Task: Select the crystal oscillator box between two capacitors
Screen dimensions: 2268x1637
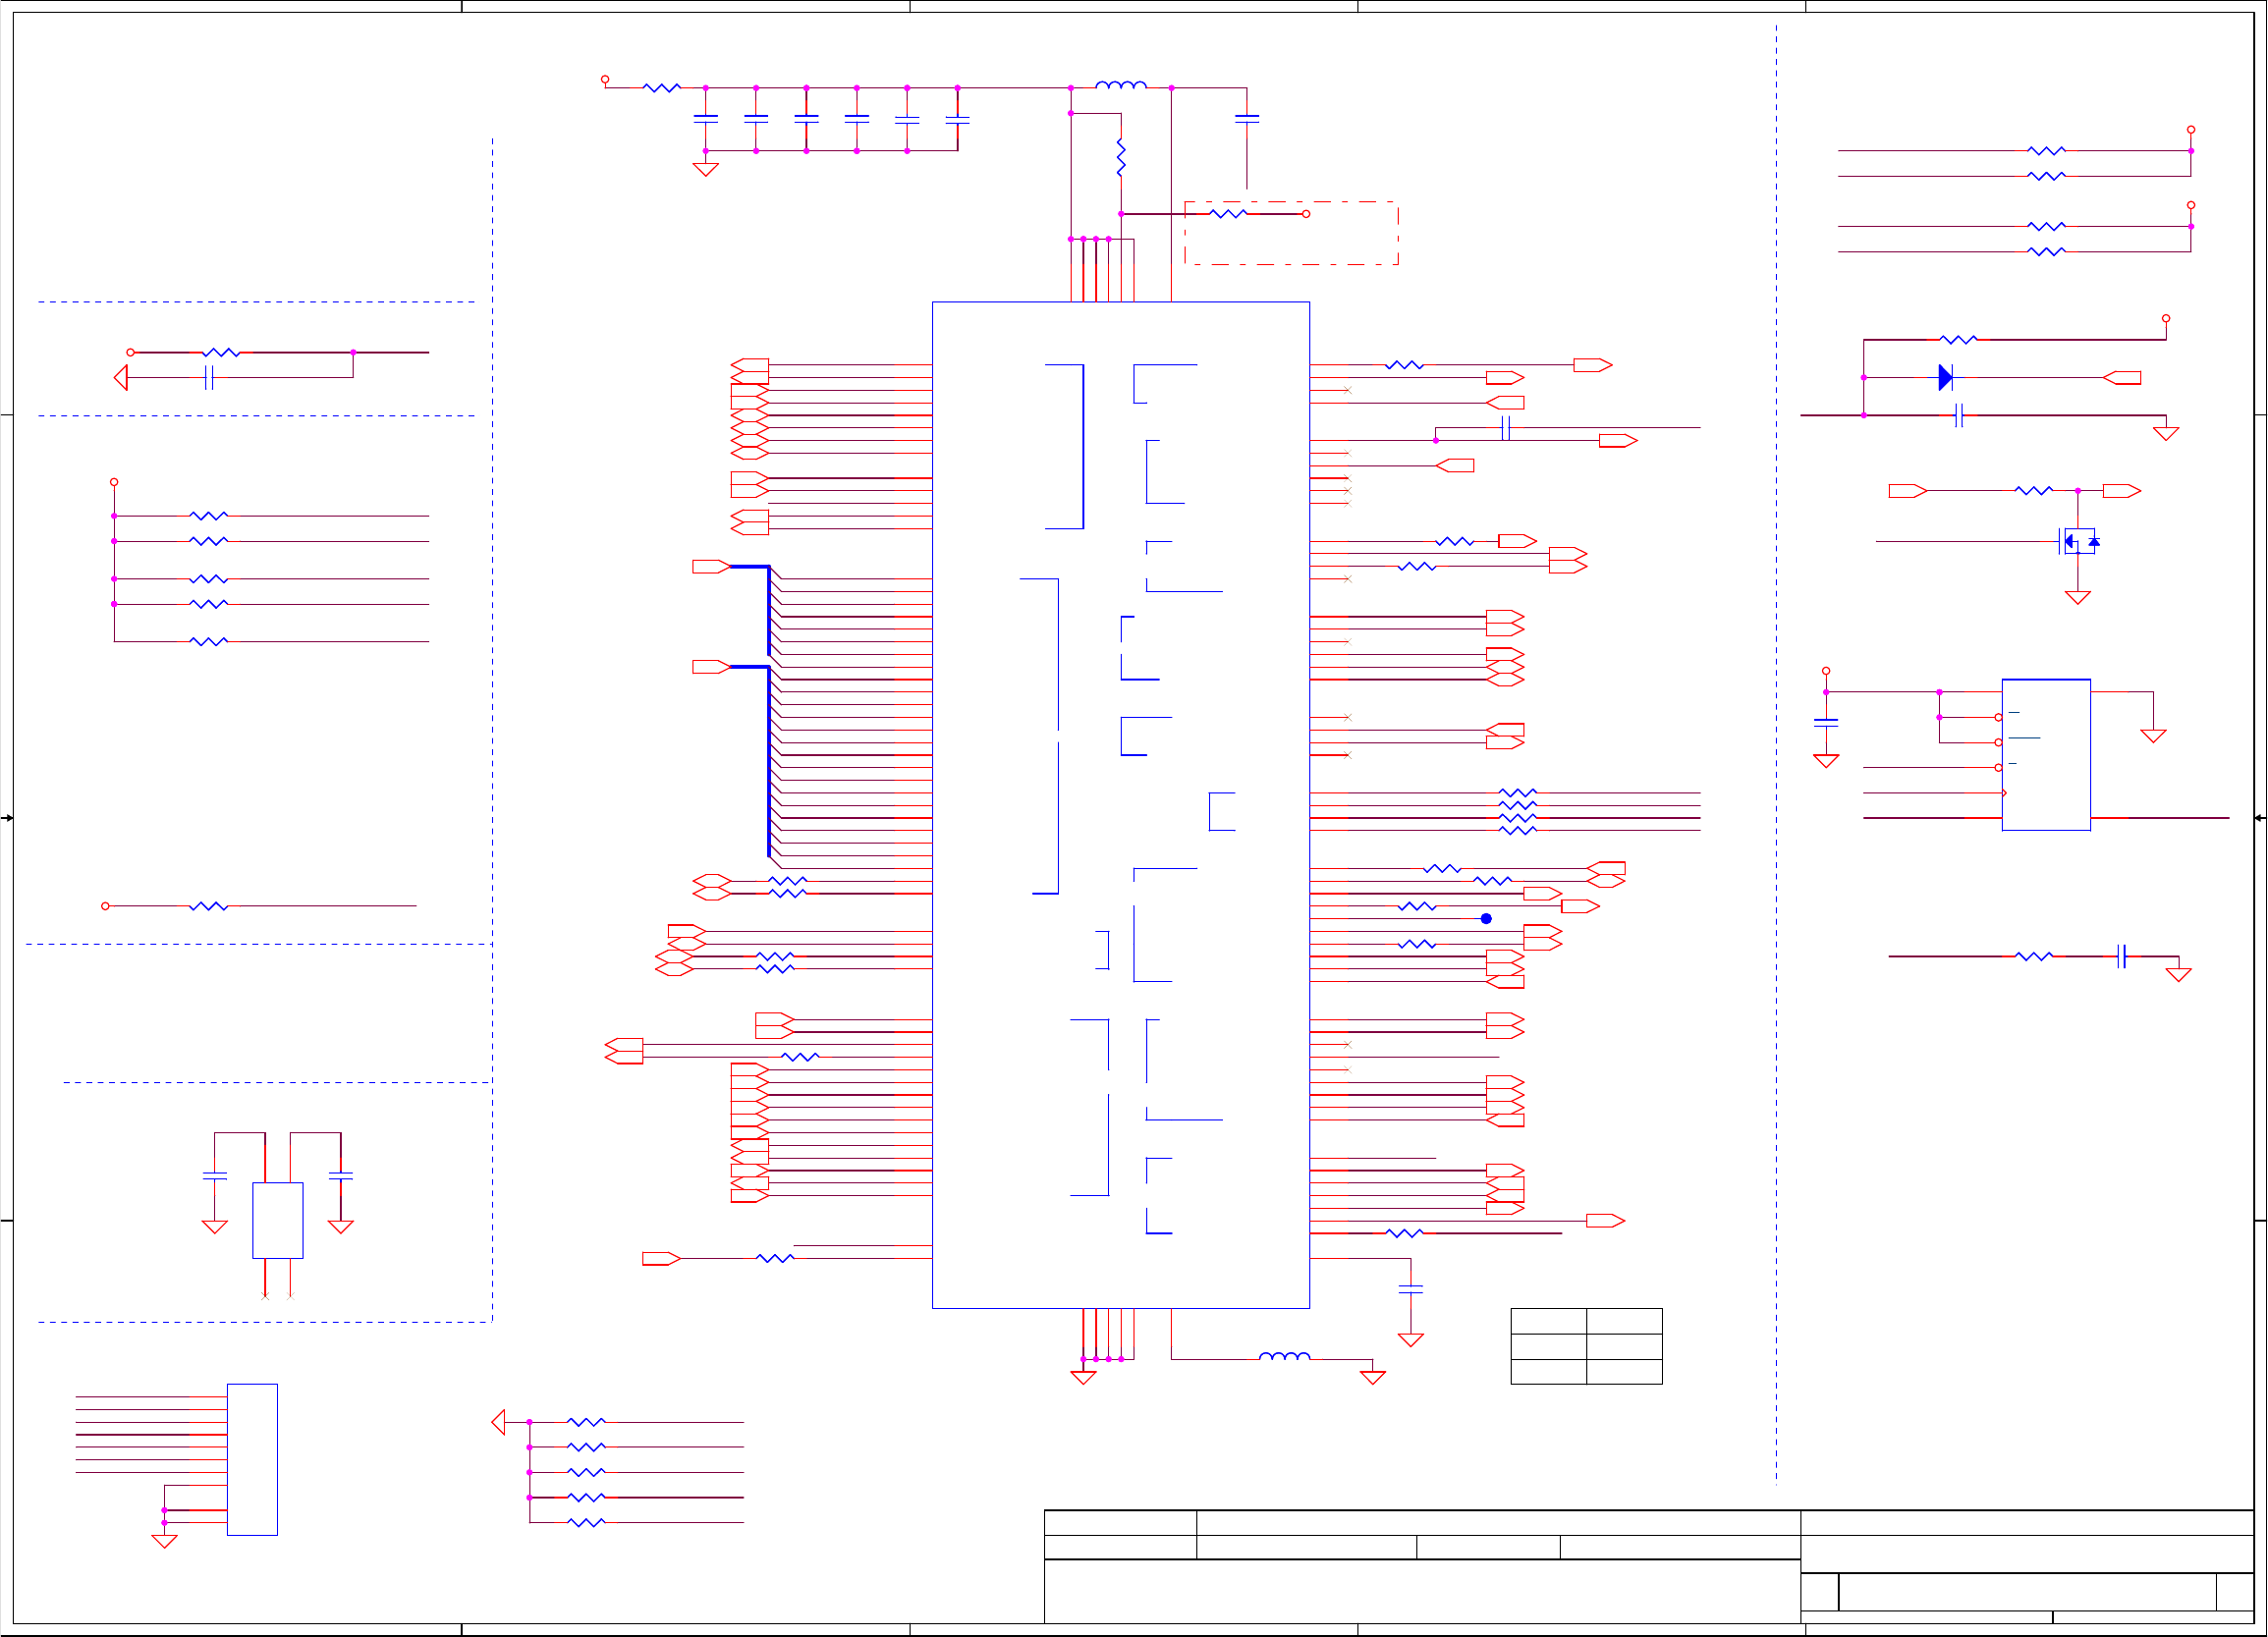Action: pyautogui.click(x=277, y=1220)
